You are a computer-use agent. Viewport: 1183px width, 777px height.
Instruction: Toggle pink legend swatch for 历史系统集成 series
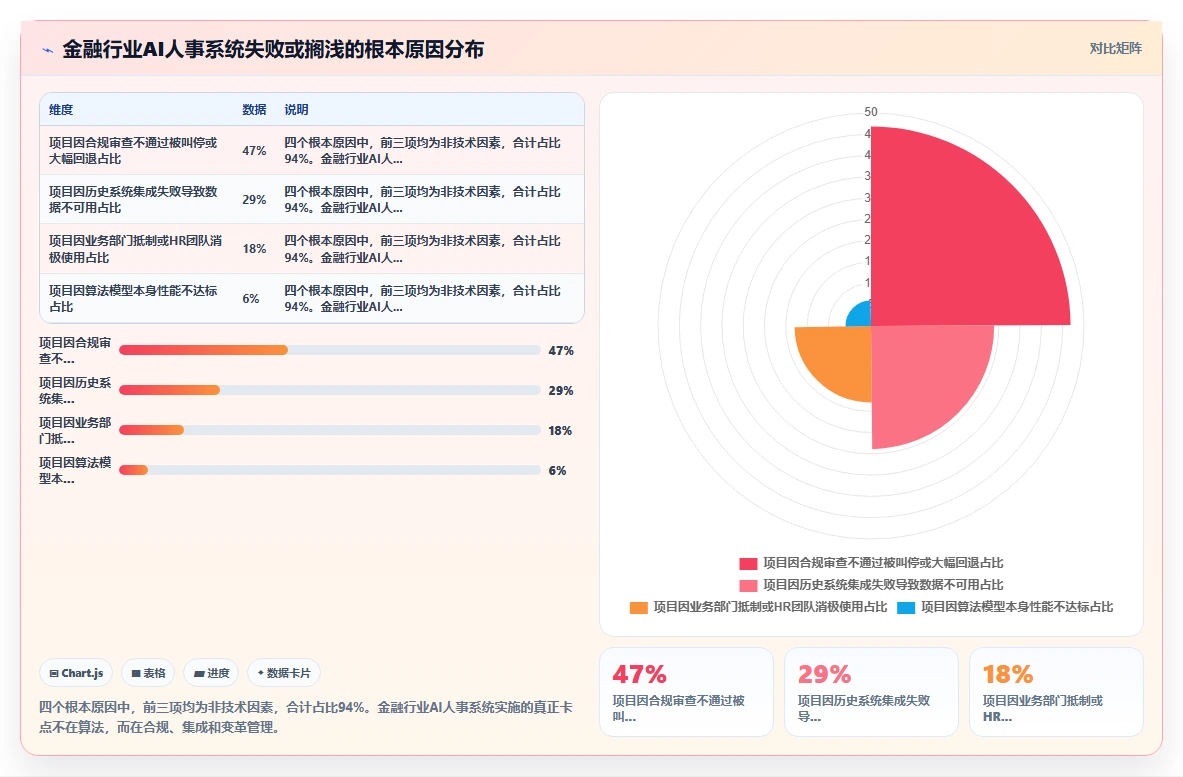[748, 585]
